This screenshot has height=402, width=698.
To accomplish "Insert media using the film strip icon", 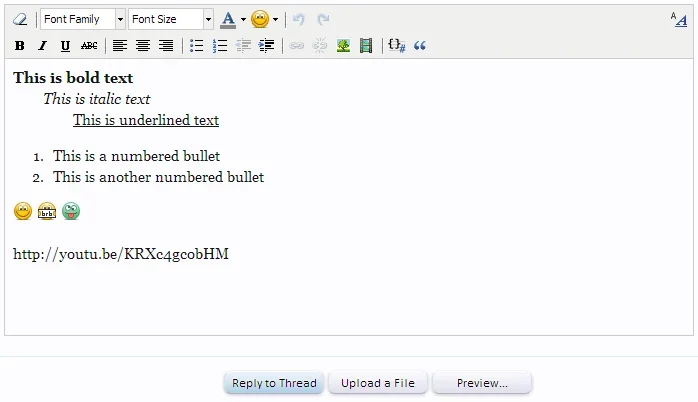I will pos(366,45).
